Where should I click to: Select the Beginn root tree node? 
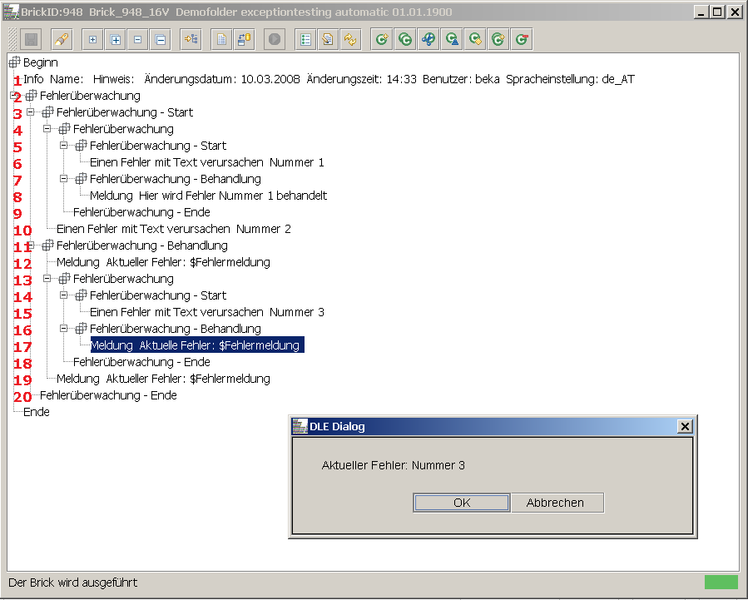40,62
